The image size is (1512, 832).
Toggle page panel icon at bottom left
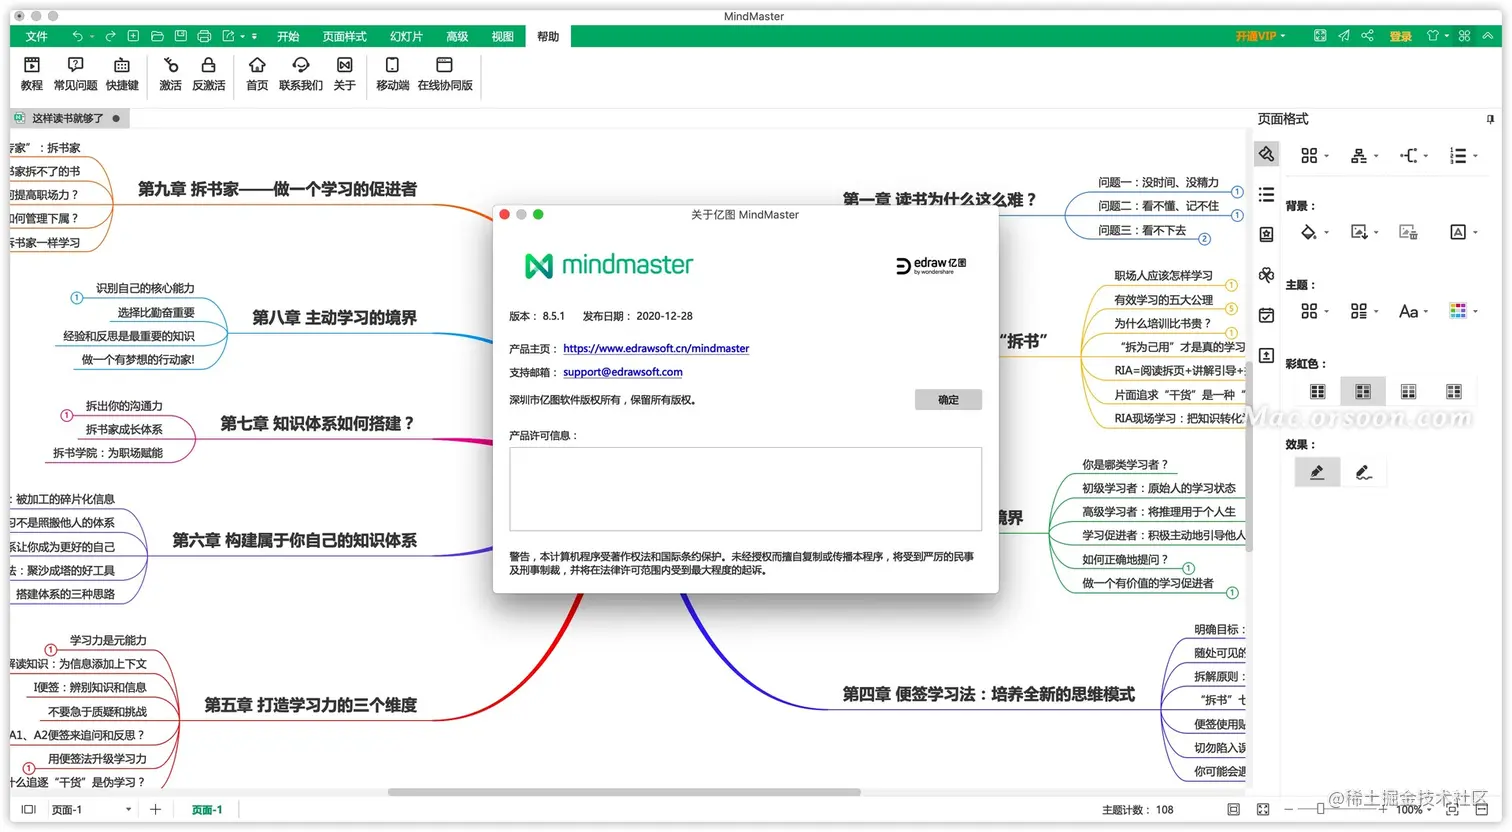tap(28, 810)
